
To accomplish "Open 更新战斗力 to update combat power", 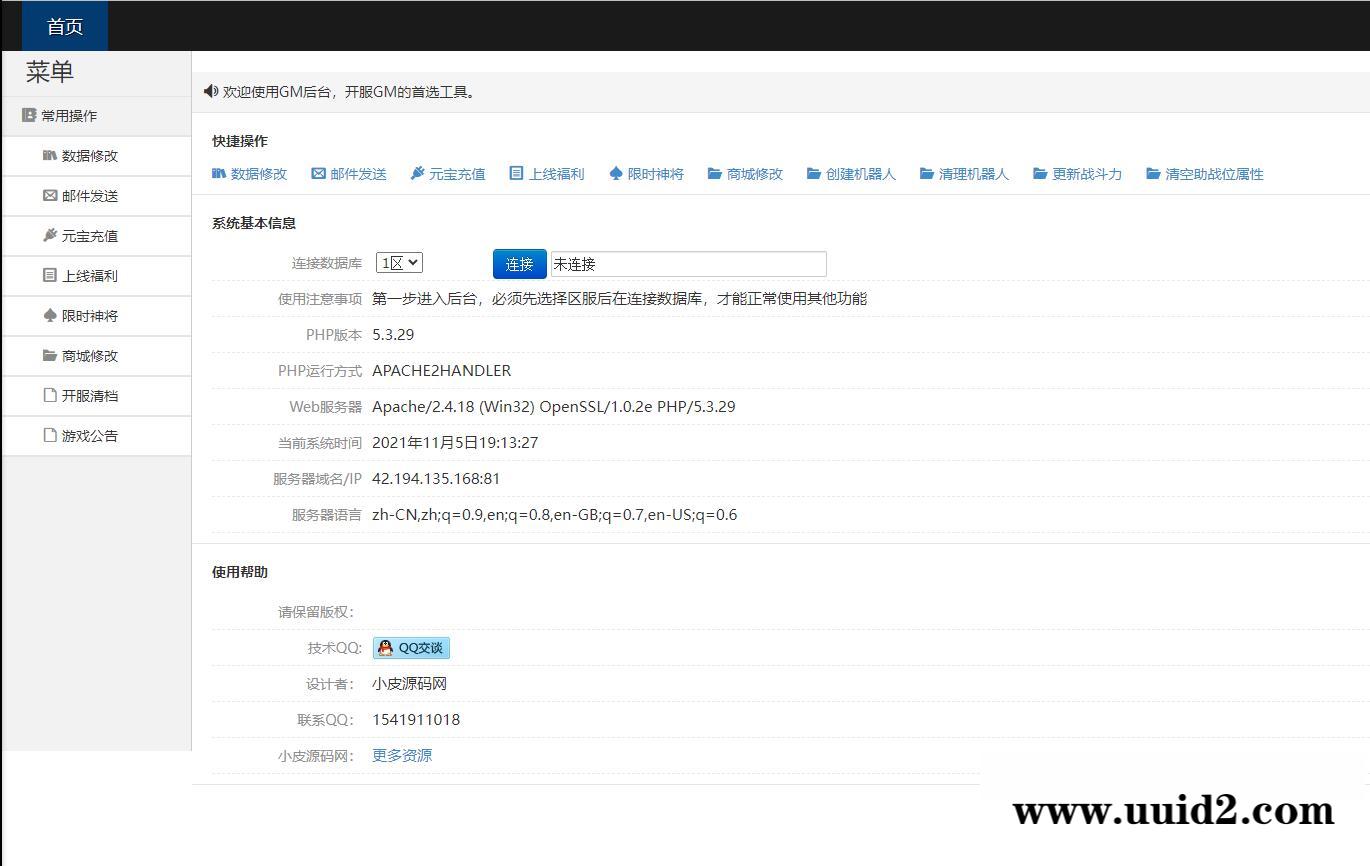I will tap(1076, 173).
